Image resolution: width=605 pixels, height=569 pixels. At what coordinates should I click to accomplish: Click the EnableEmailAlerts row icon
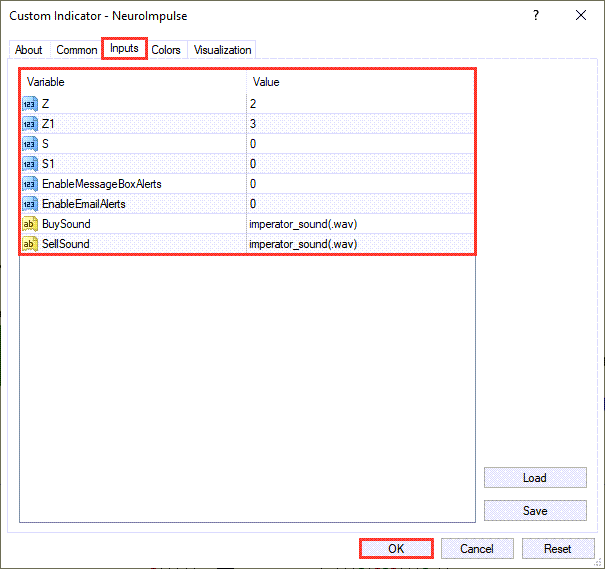[x=29, y=203]
